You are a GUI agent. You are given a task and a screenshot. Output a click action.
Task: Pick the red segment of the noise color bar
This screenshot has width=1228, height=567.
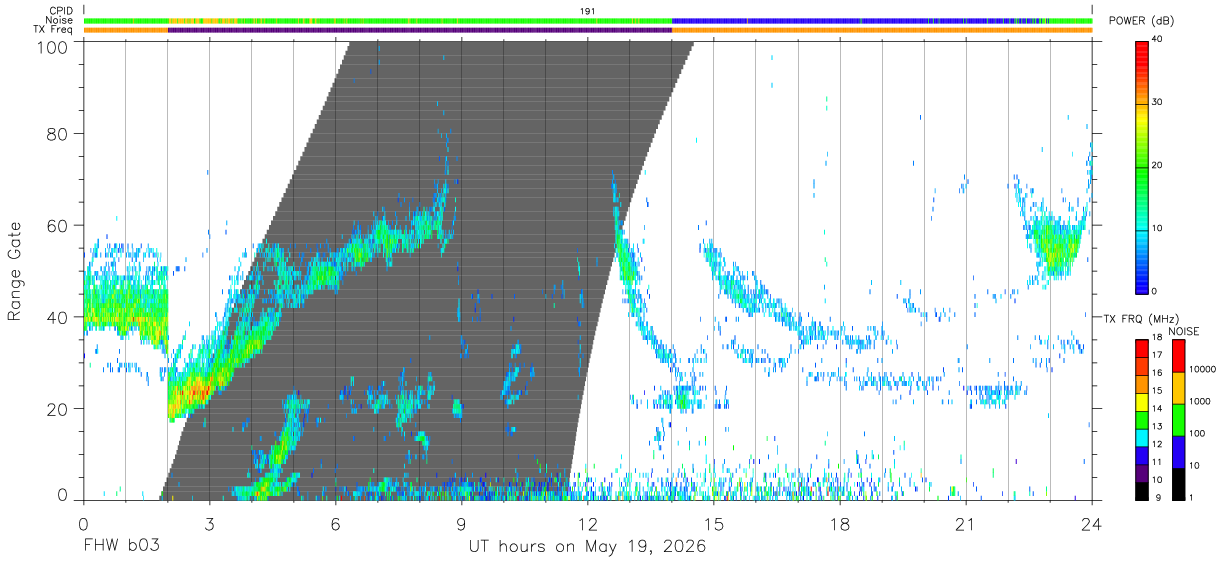(1177, 355)
